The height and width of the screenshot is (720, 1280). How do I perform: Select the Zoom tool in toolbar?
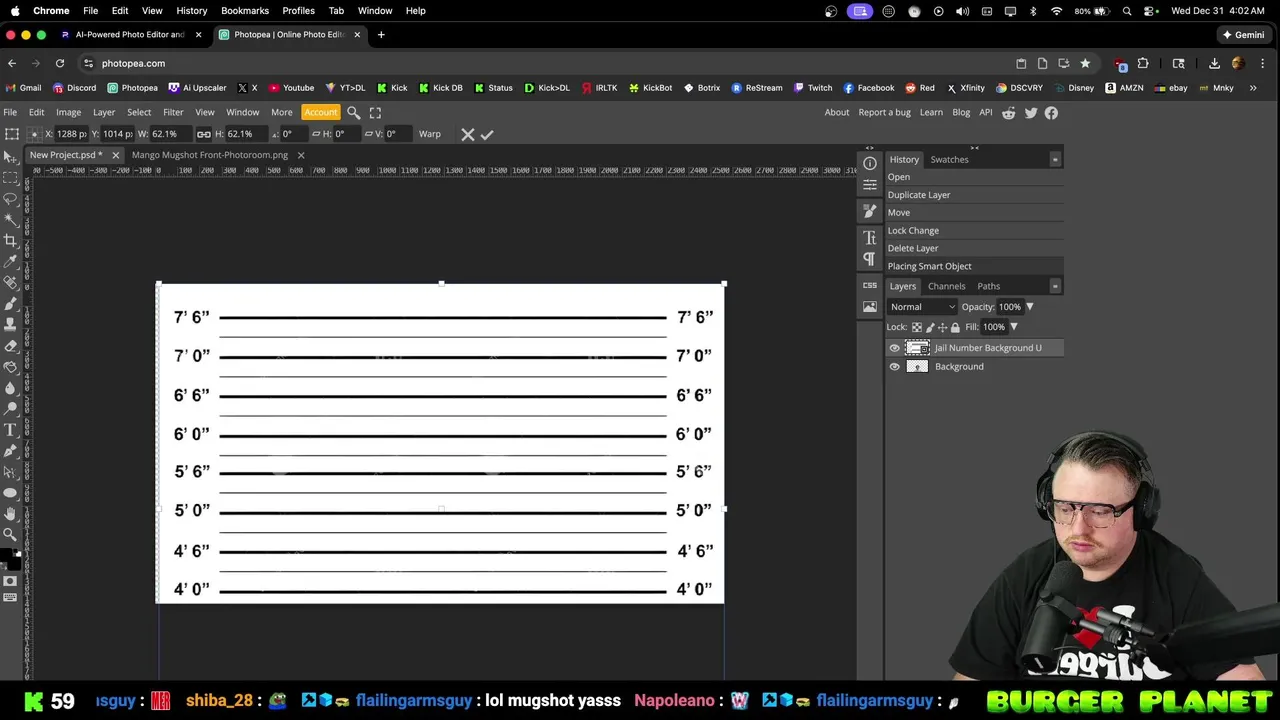point(10,534)
